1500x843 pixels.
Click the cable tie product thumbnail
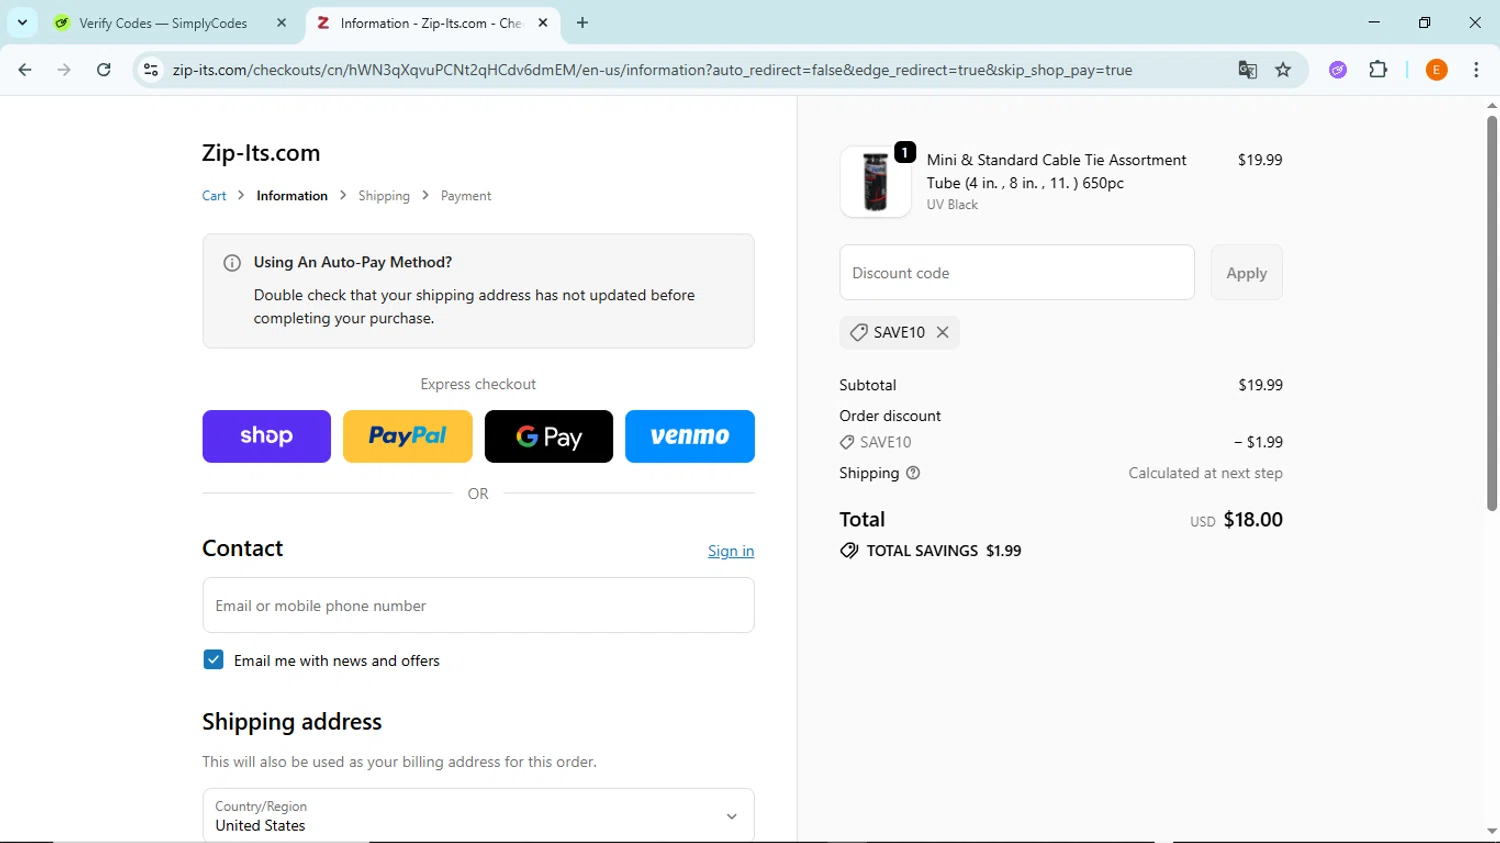click(875, 182)
